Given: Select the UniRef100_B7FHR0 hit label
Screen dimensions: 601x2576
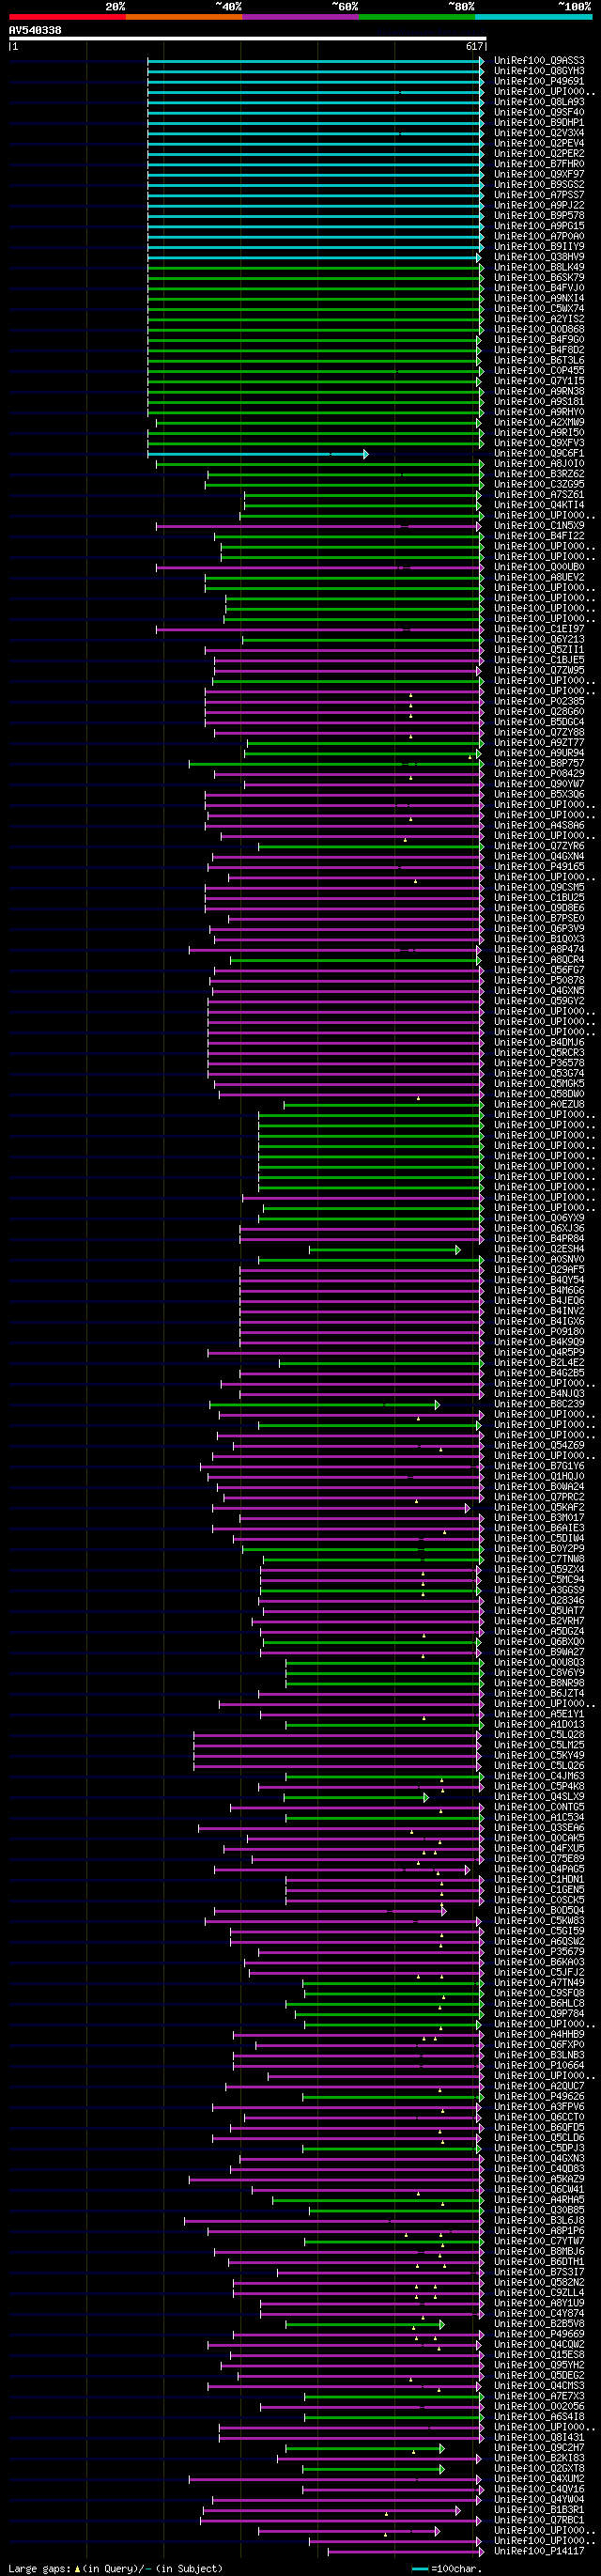Looking at the screenshot, I should [539, 164].
